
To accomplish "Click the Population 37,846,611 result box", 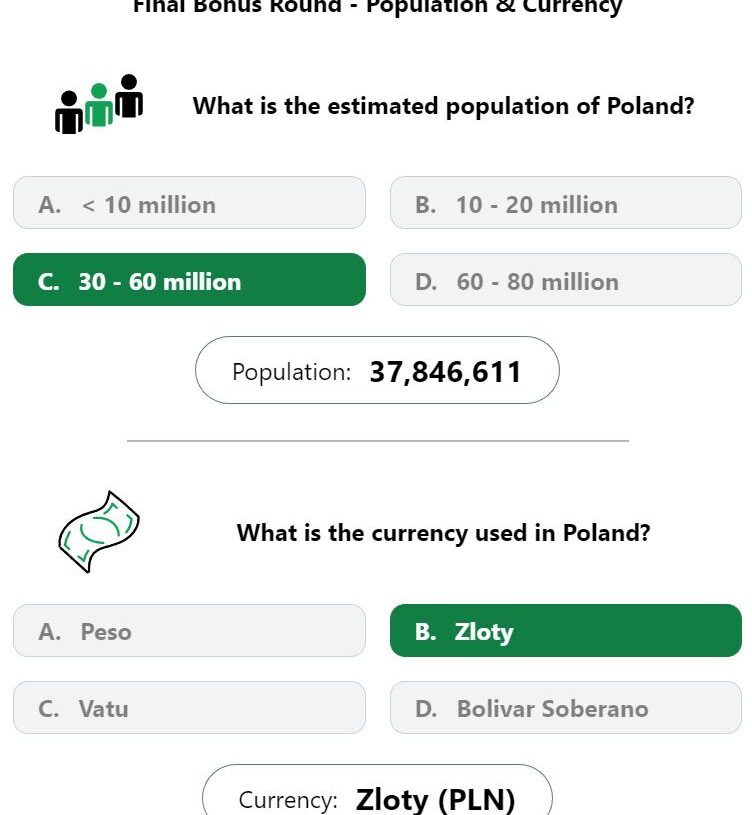I will (x=377, y=370).
